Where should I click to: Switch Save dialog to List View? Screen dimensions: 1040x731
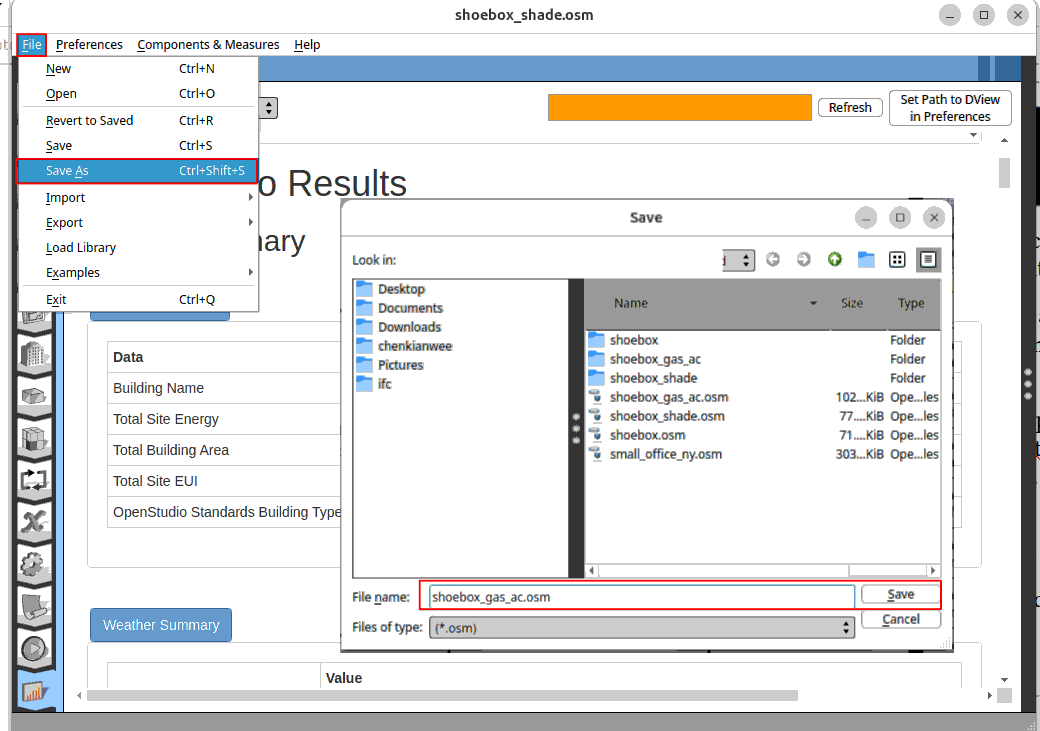click(897, 260)
